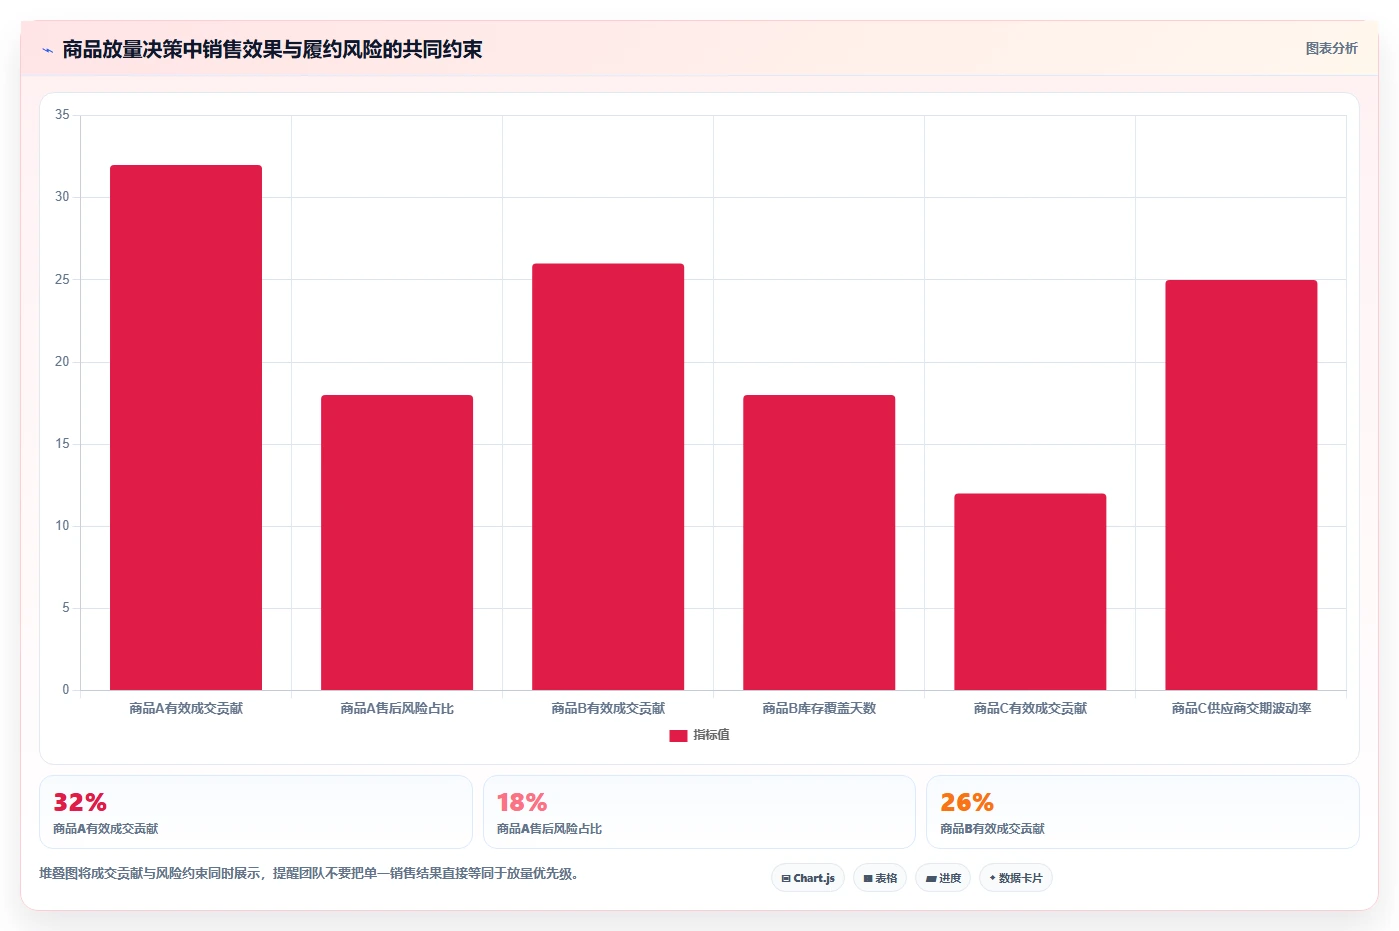The height and width of the screenshot is (931, 1399).
Task: Click the 商品A有效成交贡献 x-axis label
Action: (186, 708)
